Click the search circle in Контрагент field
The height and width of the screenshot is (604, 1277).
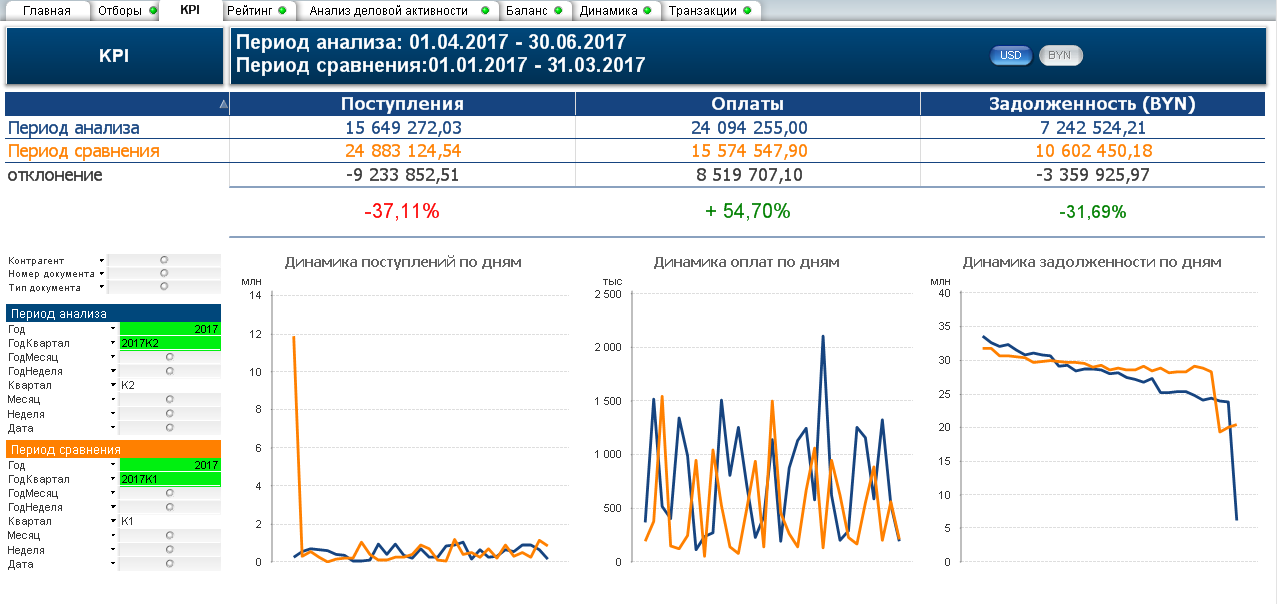164,260
